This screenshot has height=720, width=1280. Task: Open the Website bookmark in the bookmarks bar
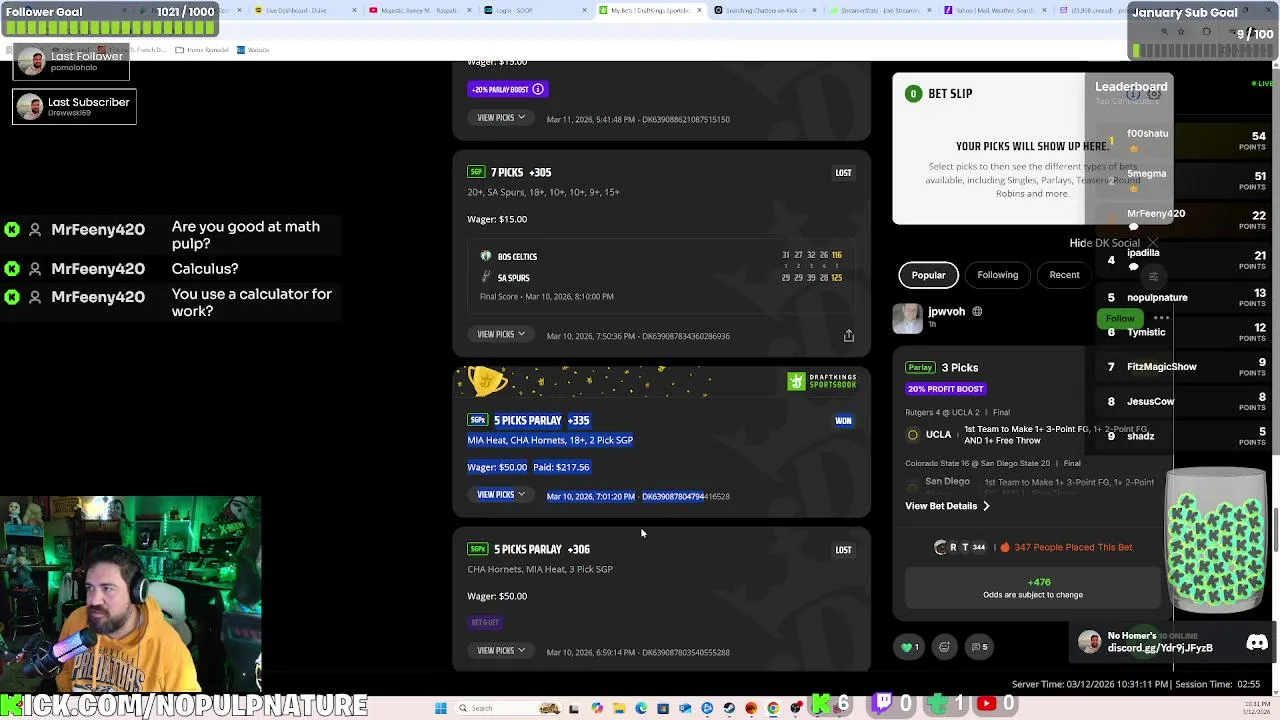click(253, 49)
